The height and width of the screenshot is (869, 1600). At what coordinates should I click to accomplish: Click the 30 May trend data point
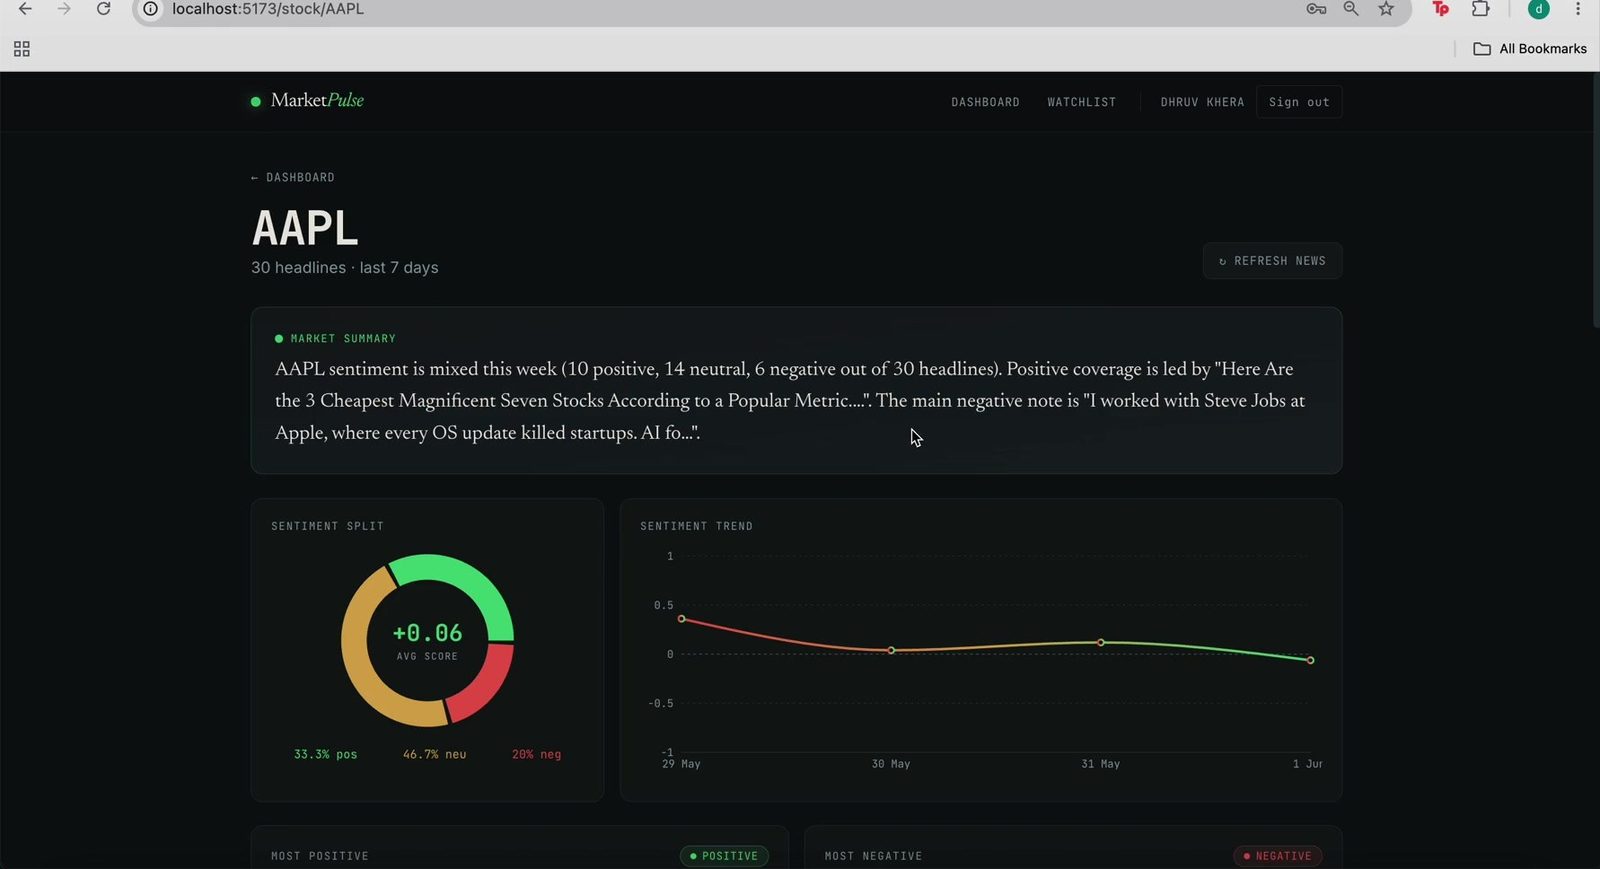pyautogui.click(x=892, y=651)
